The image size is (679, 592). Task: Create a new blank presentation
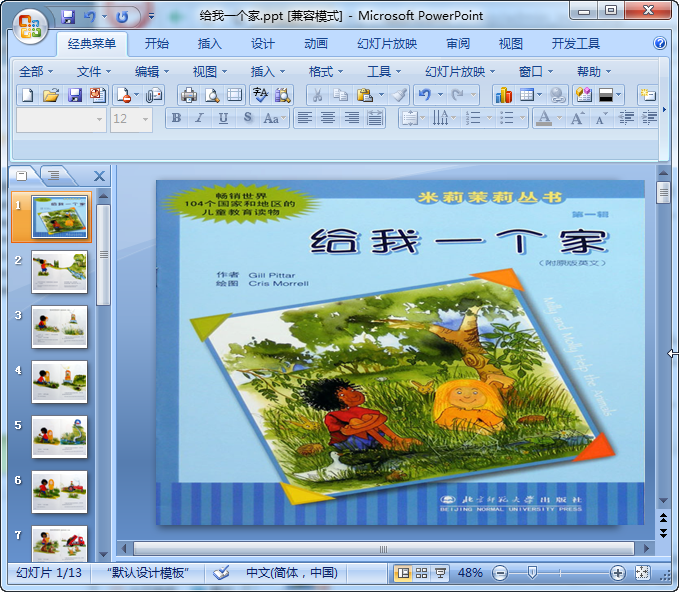click(28, 95)
